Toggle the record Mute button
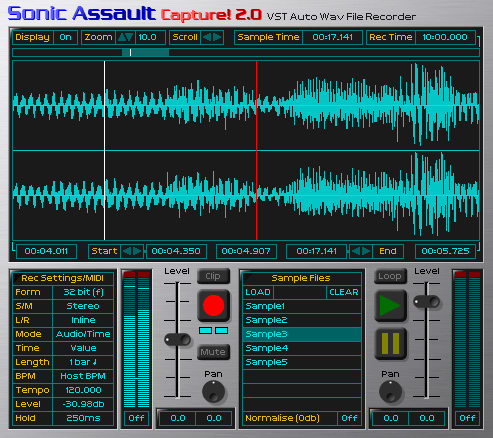This screenshot has height=438, width=493. tap(213, 352)
